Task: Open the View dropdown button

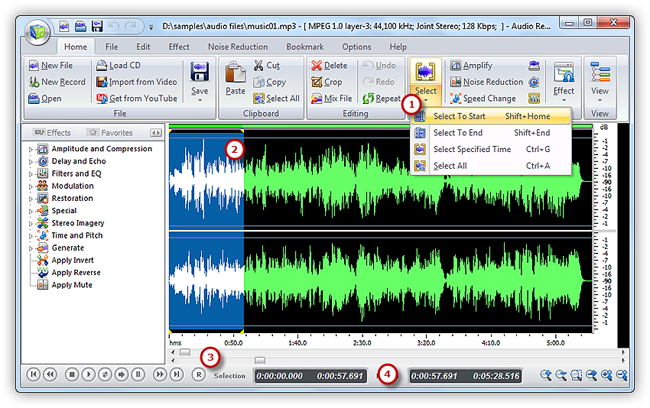Action: click(x=600, y=83)
